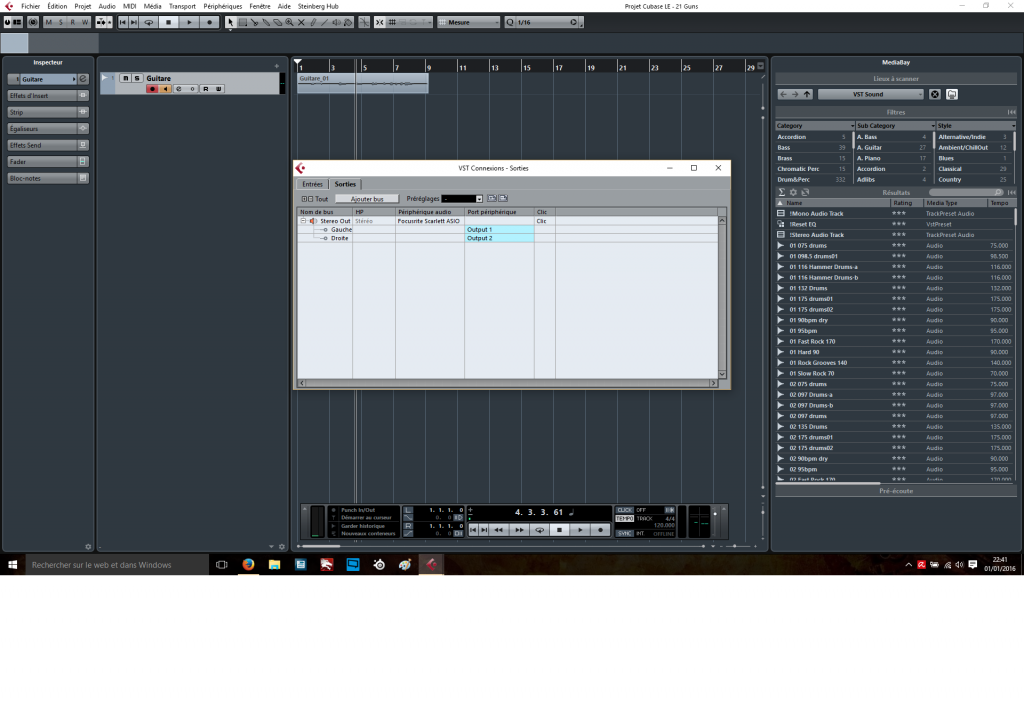Click MediaBay search results magnifier field

tap(966, 192)
